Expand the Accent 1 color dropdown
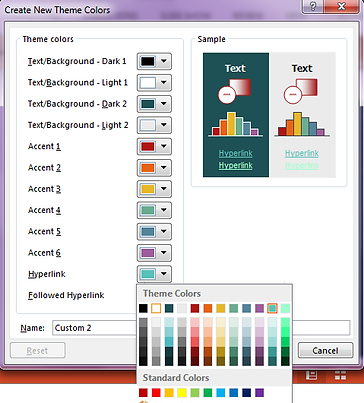364x403 pixels. (154, 146)
